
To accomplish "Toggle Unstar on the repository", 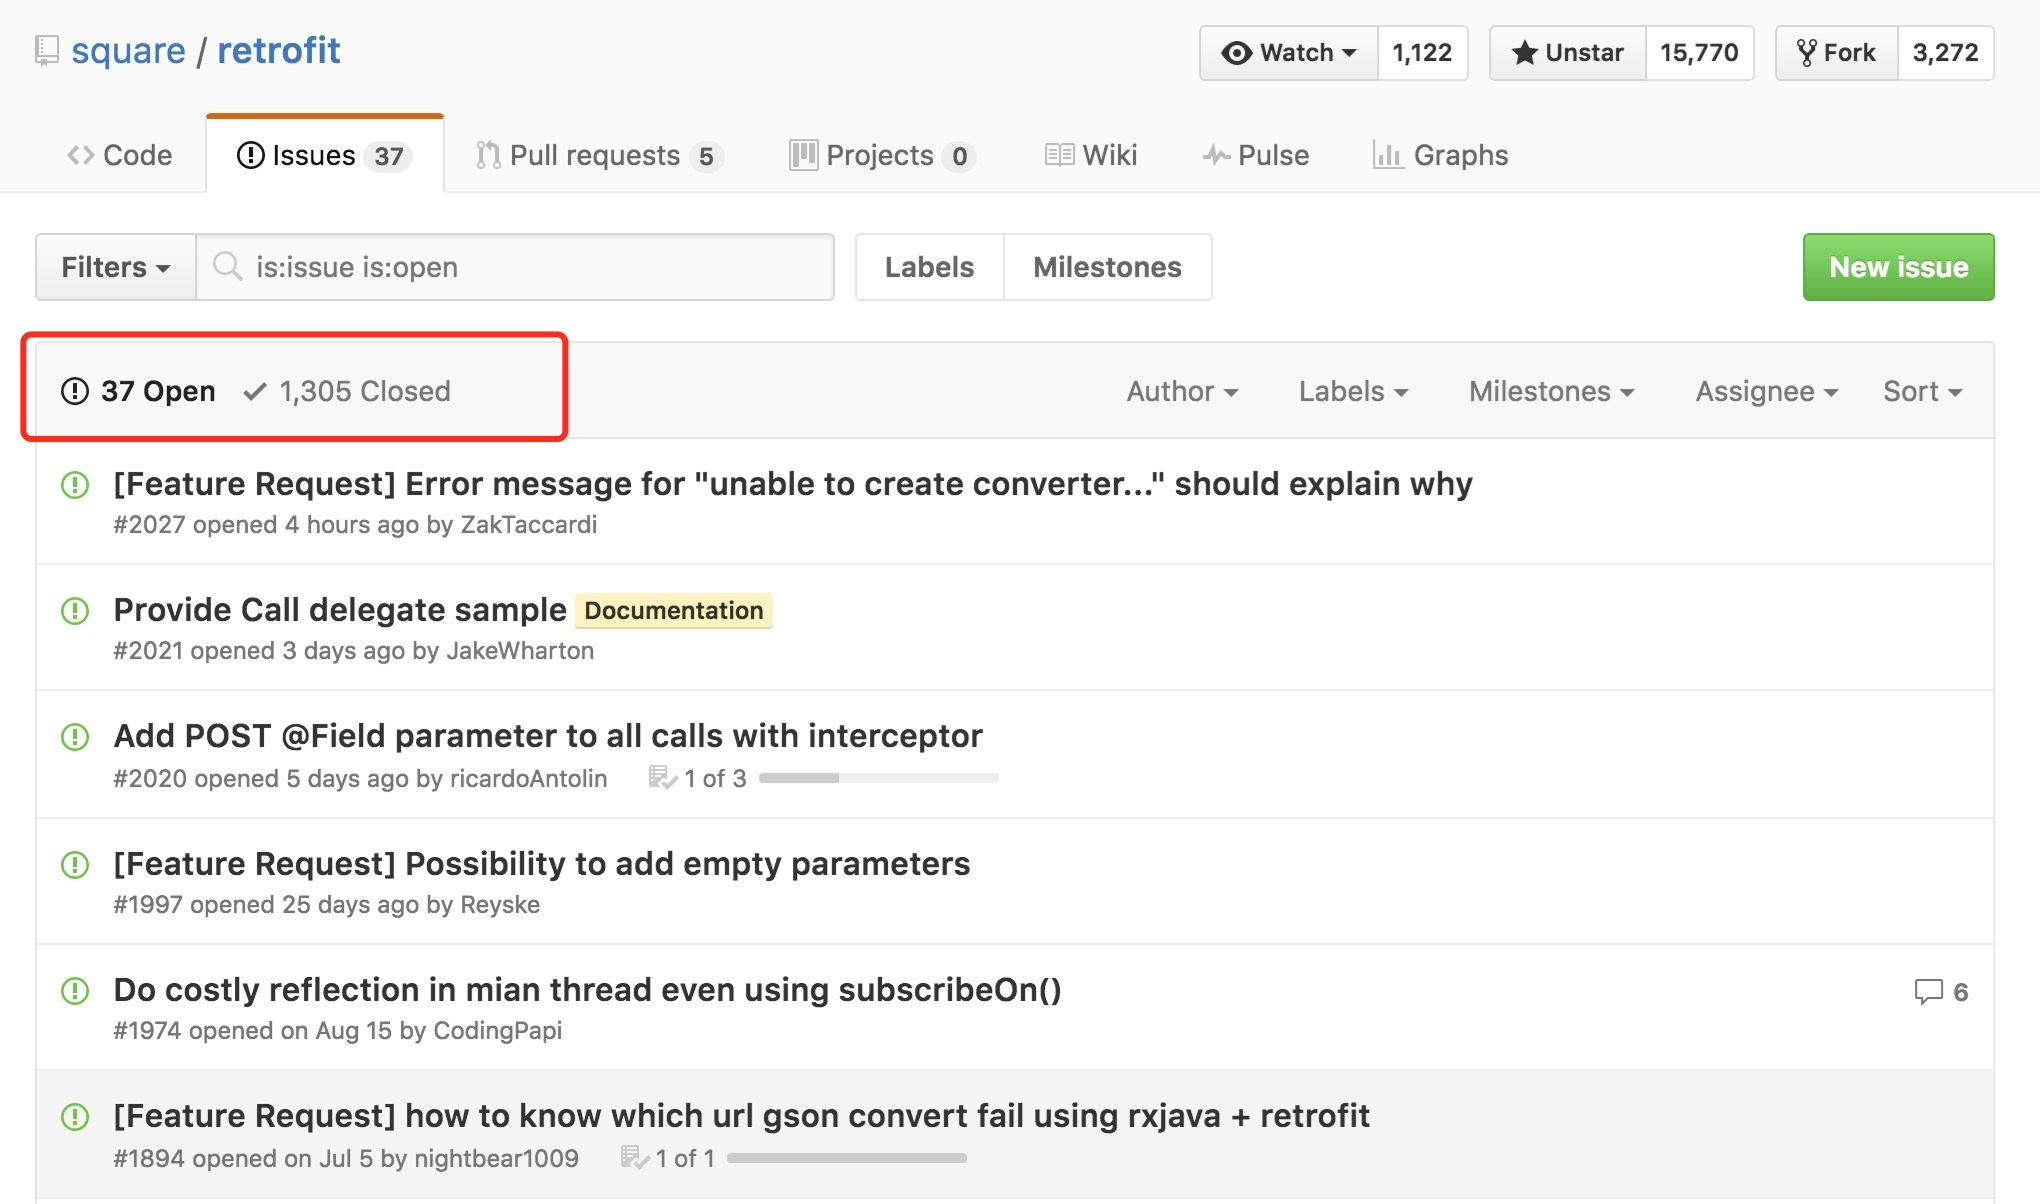I will pyautogui.click(x=1568, y=52).
